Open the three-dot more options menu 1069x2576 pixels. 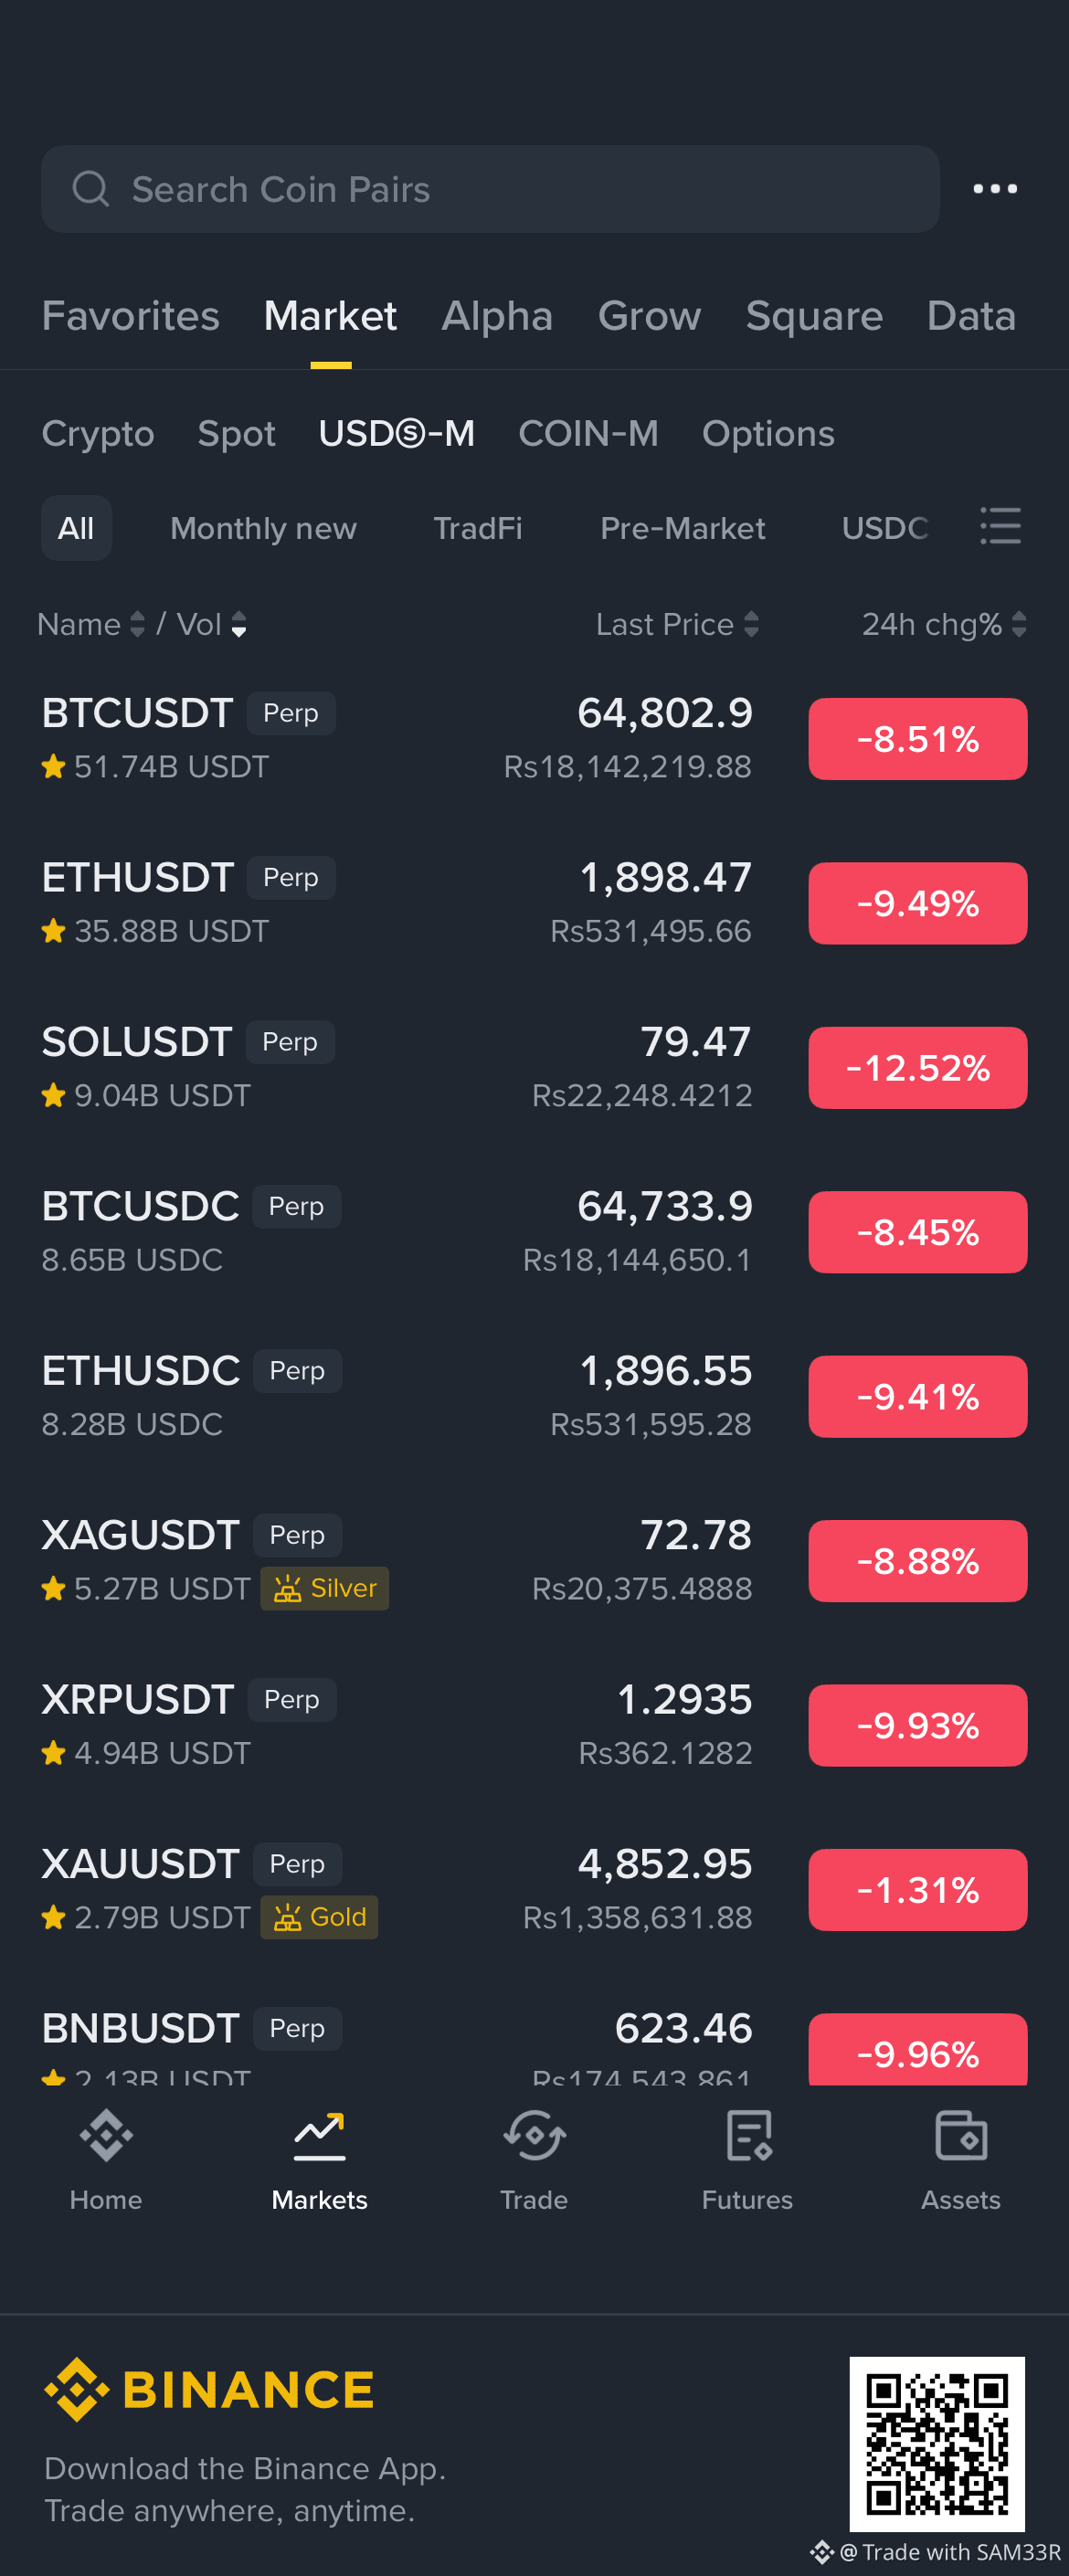pyautogui.click(x=995, y=189)
